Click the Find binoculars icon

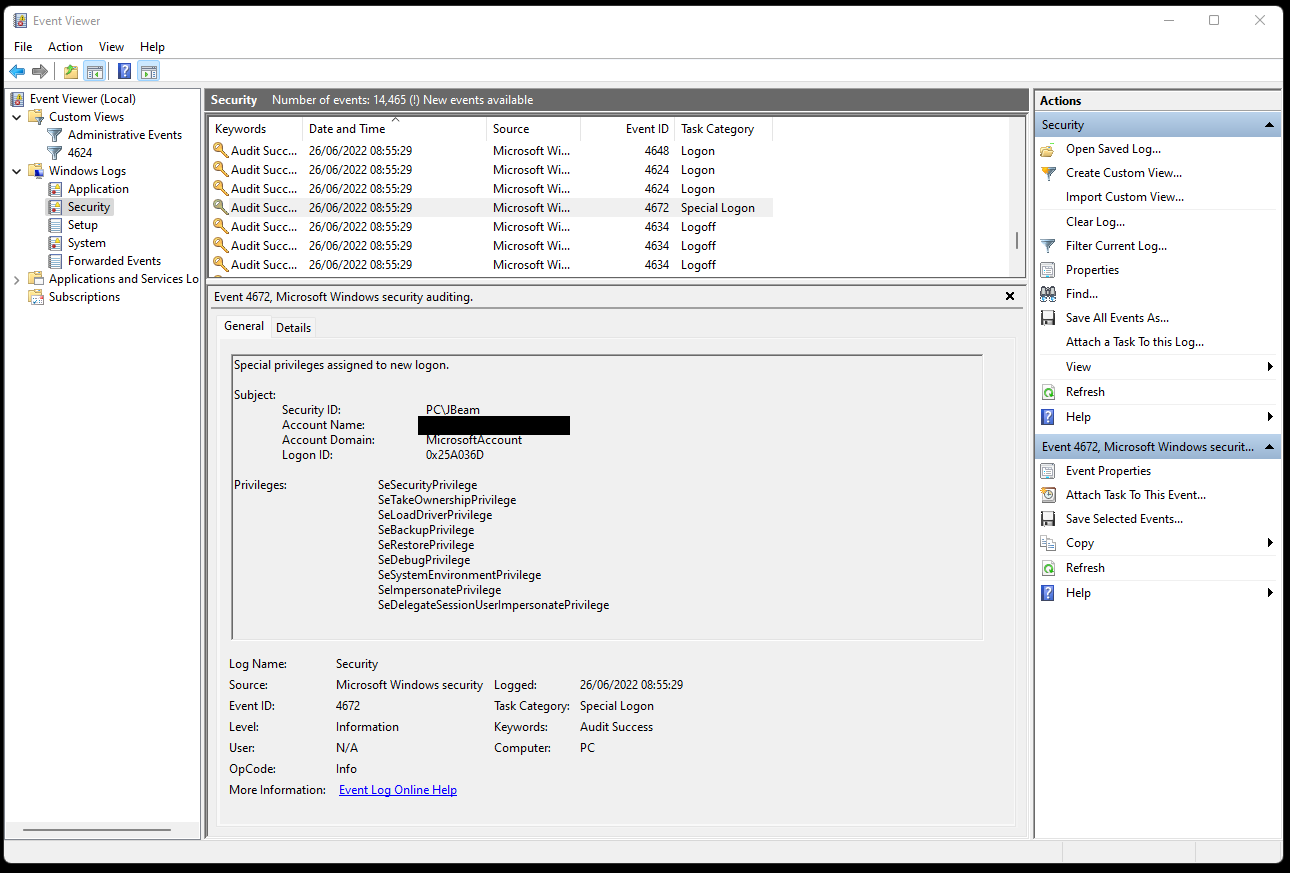[1048, 294]
